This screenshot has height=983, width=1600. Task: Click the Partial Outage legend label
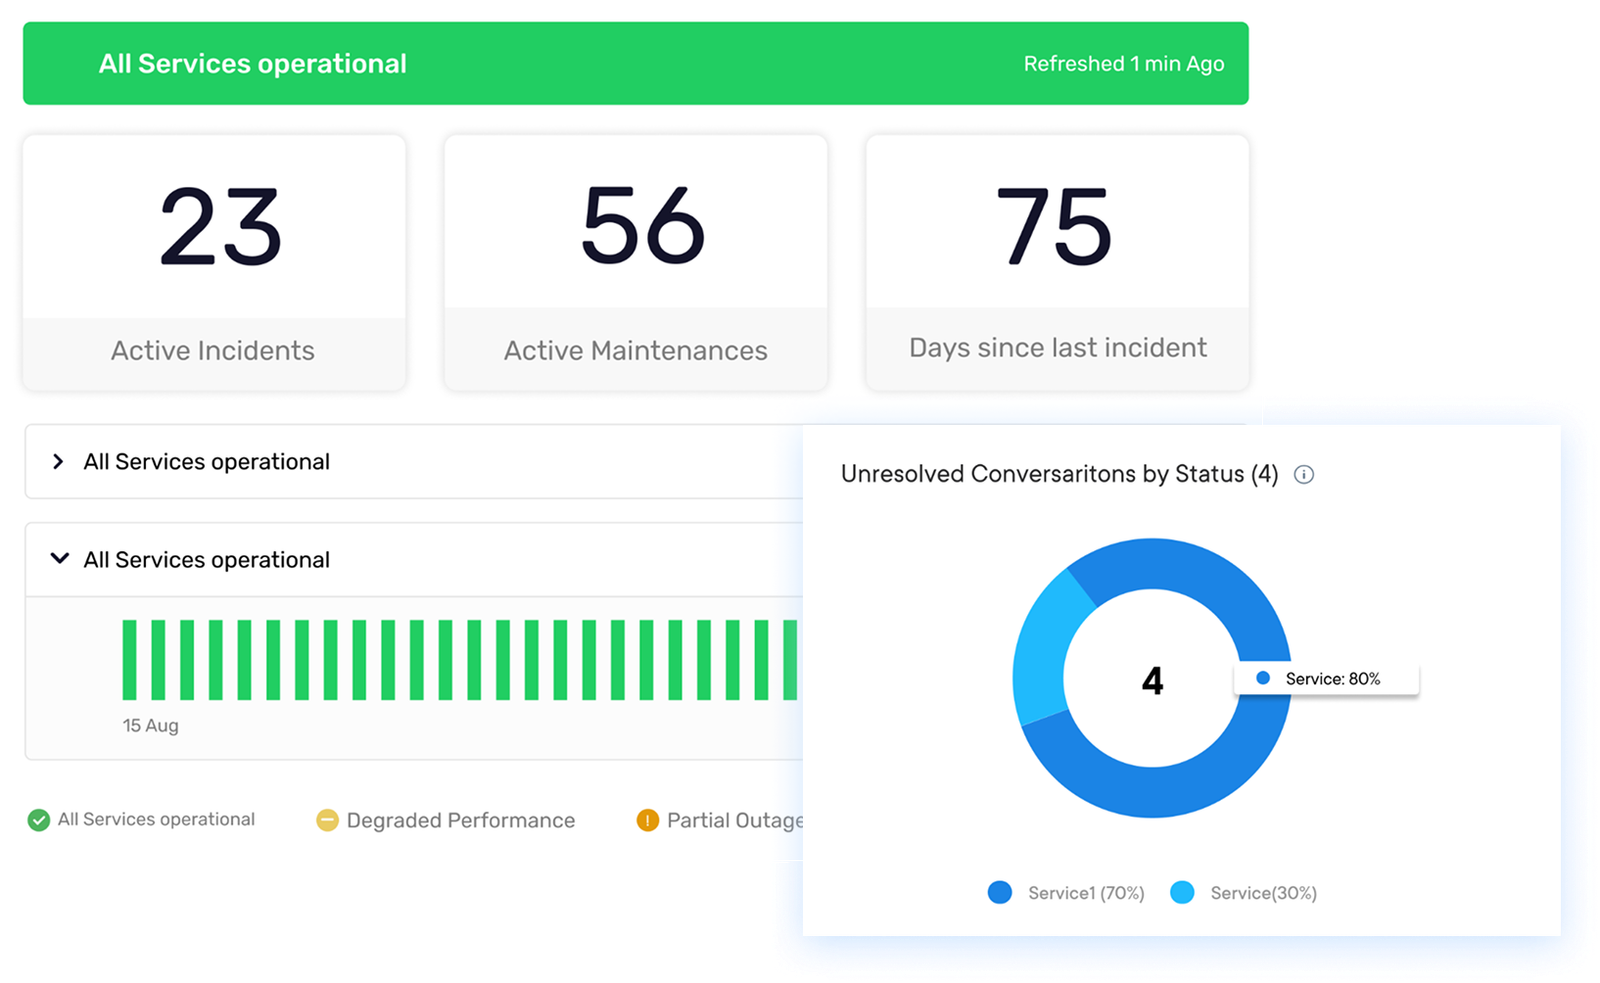pos(735,820)
